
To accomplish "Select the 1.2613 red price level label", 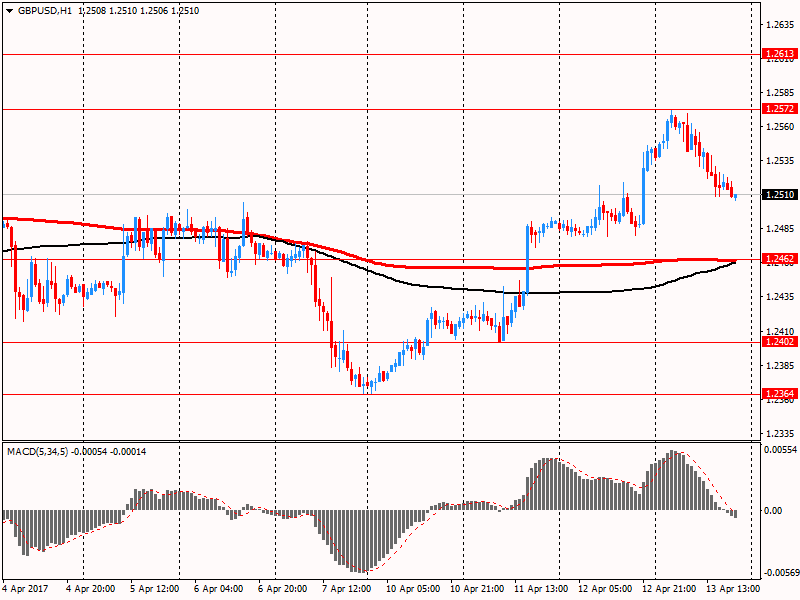I will click(x=780, y=54).
